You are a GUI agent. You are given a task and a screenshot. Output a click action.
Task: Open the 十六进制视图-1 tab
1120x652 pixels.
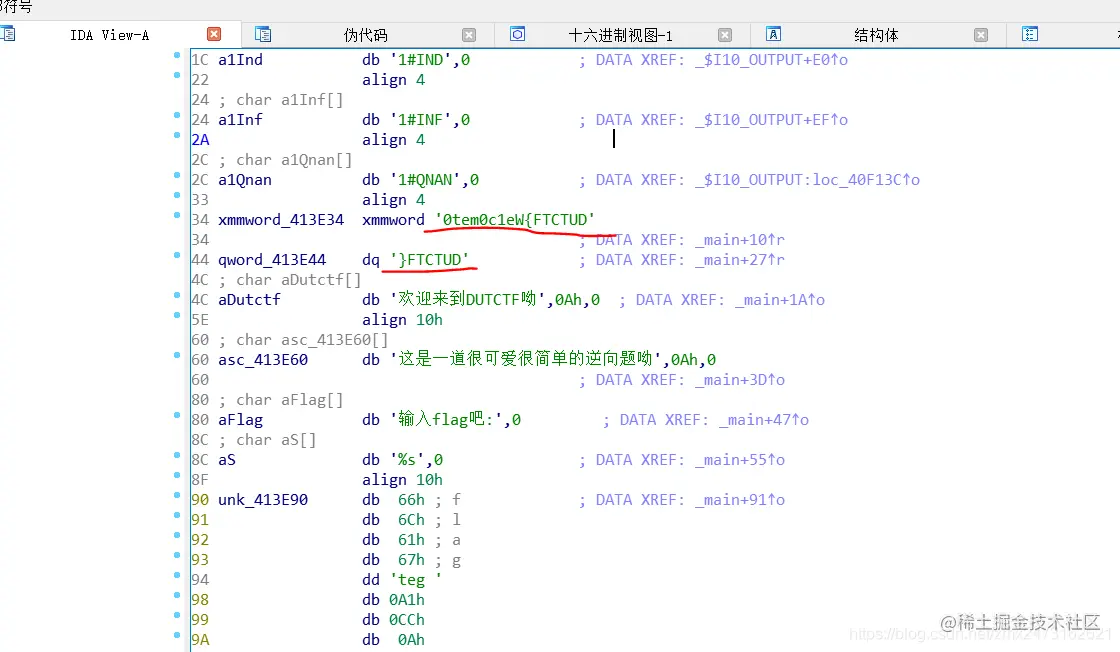(x=630, y=33)
